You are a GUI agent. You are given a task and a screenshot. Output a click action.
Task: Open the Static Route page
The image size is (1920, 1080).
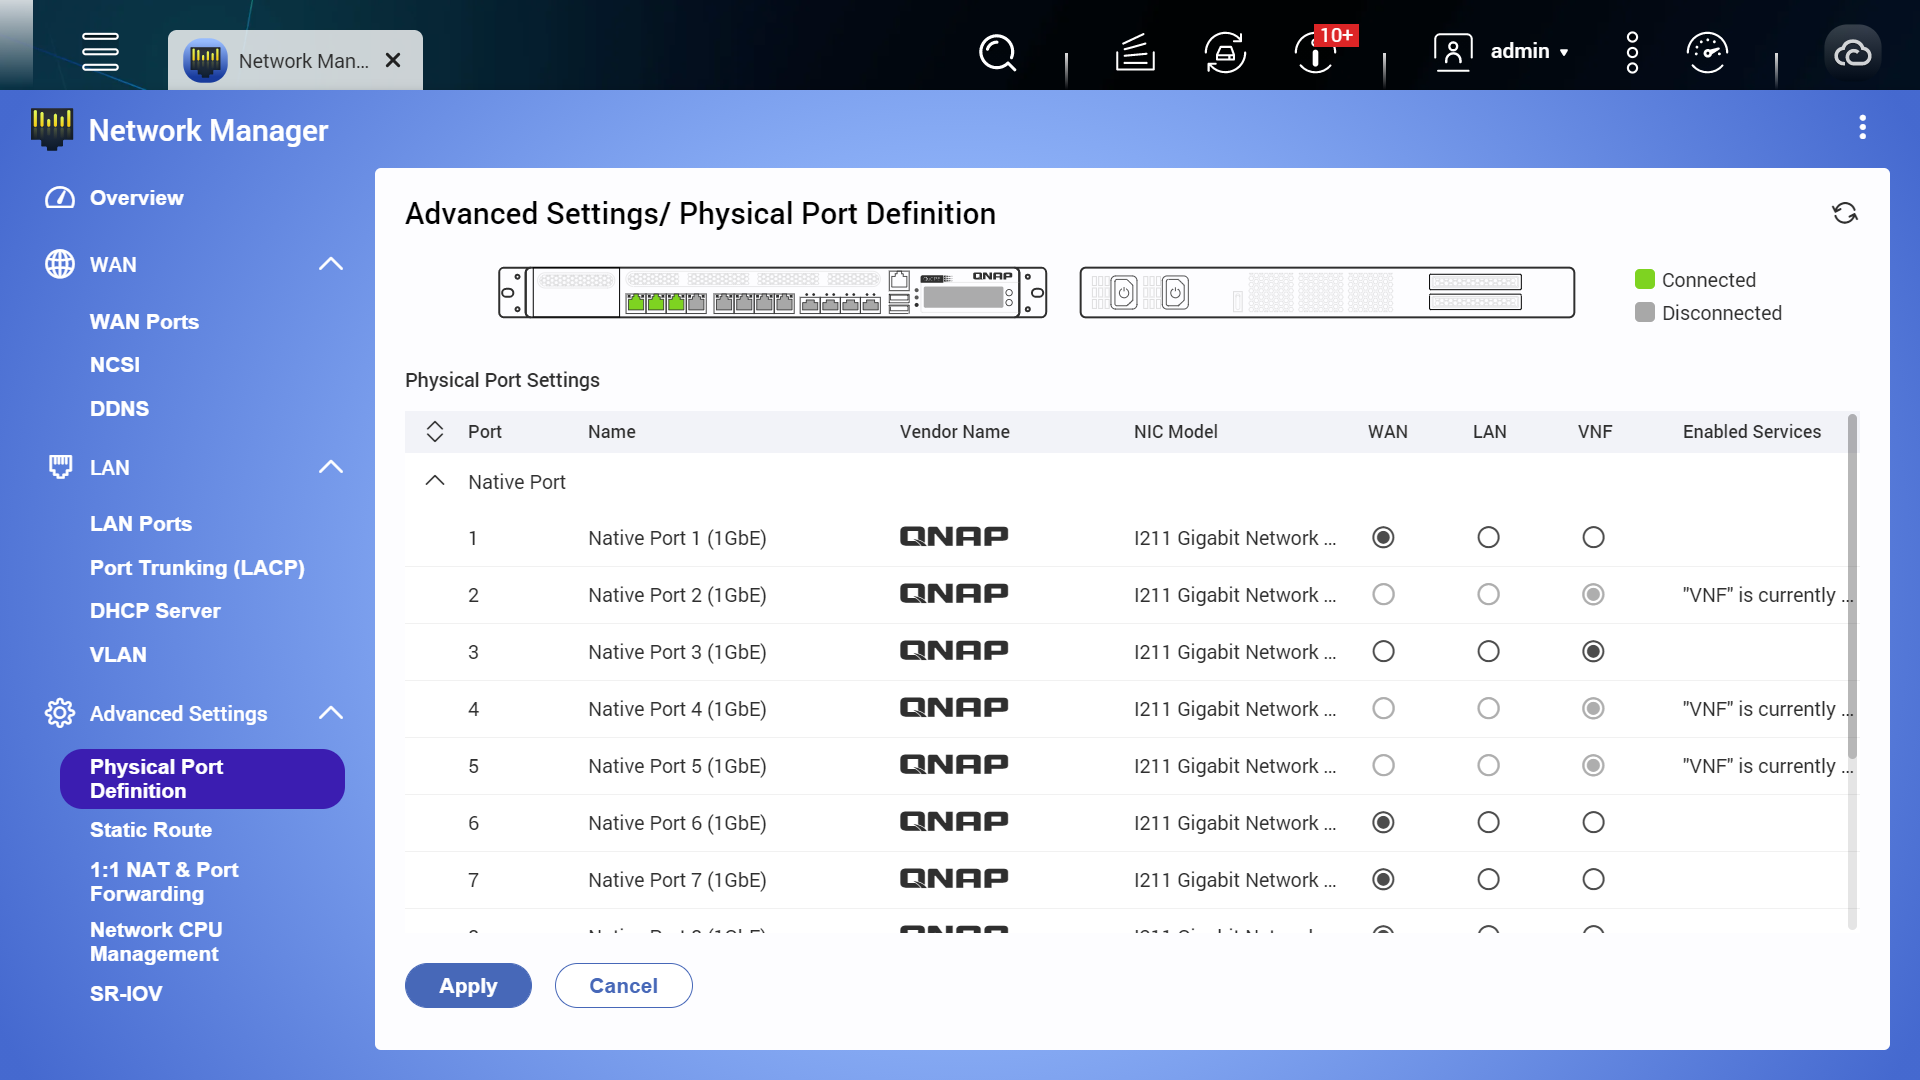[151, 830]
